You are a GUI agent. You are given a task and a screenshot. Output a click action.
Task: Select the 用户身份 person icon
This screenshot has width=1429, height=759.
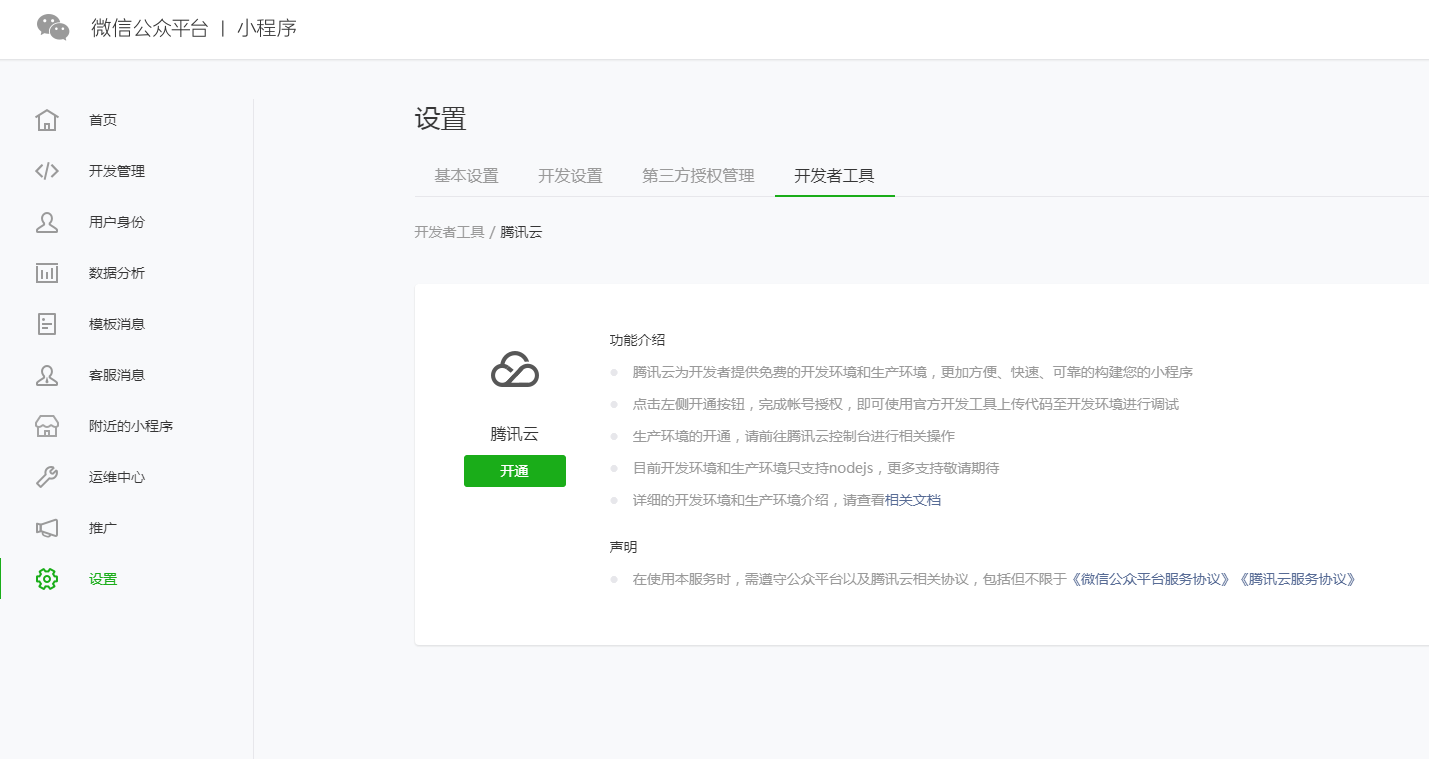coord(47,222)
